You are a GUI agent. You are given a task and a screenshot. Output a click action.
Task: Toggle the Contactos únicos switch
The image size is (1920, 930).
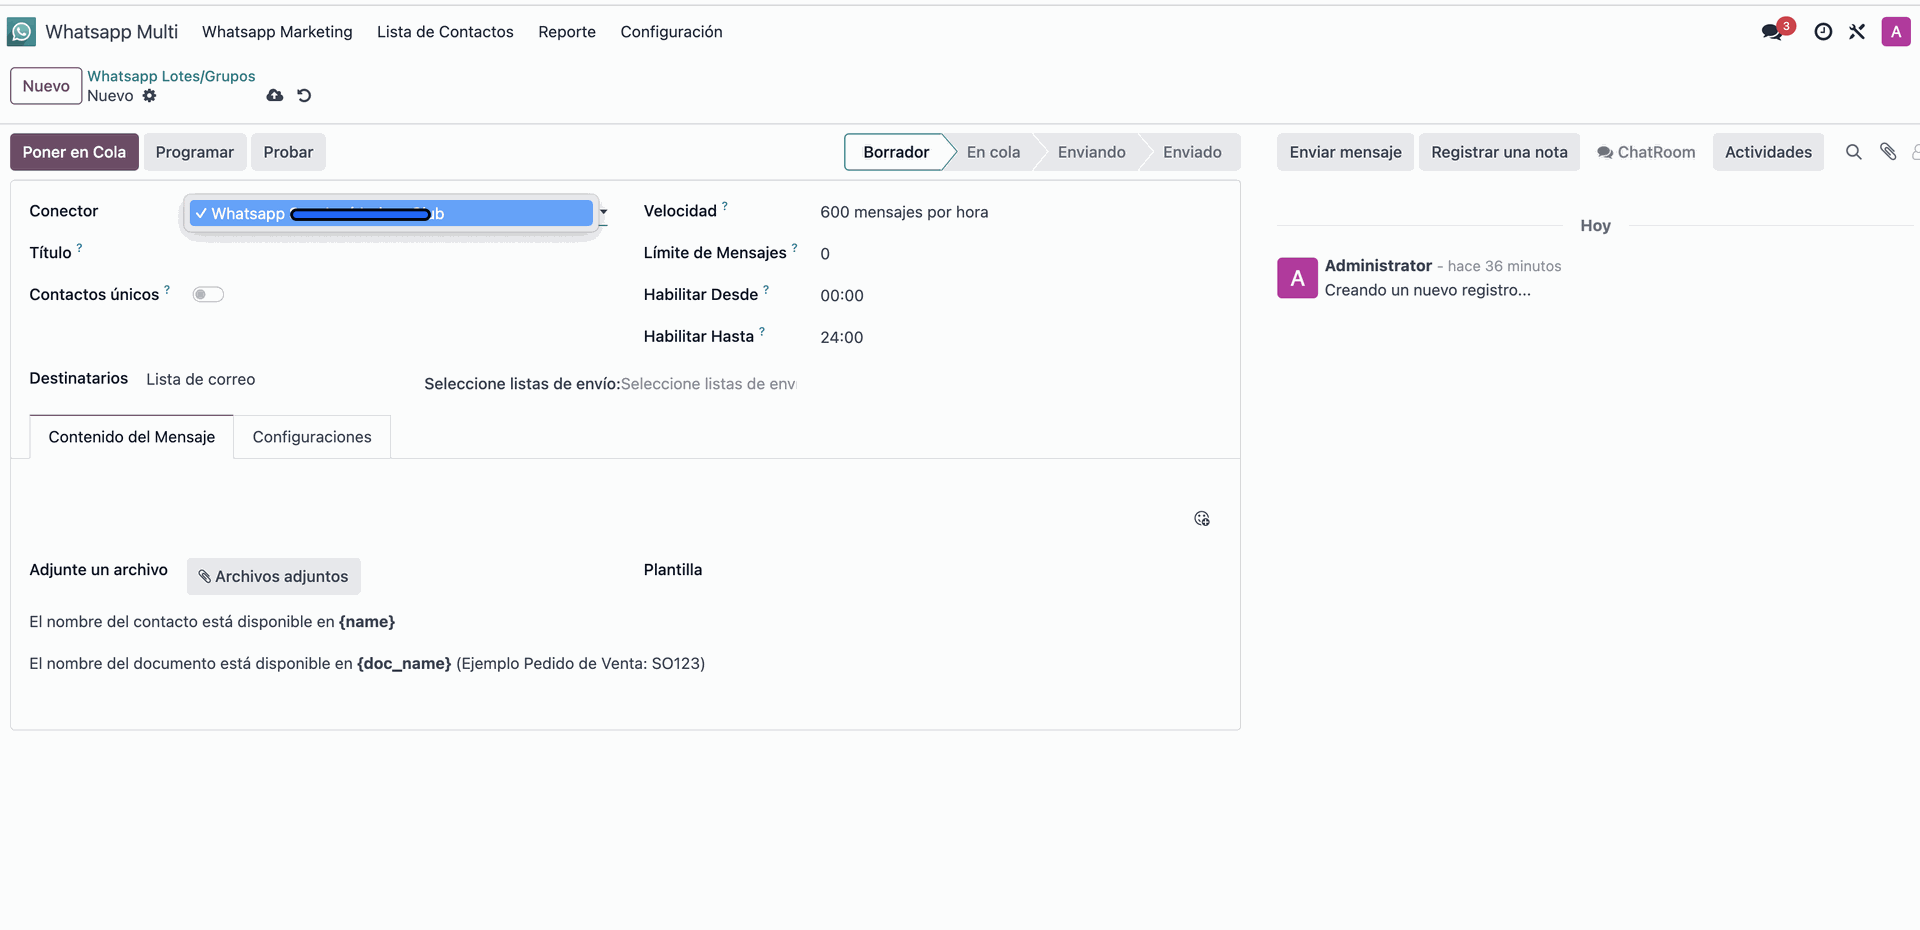coord(208,294)
